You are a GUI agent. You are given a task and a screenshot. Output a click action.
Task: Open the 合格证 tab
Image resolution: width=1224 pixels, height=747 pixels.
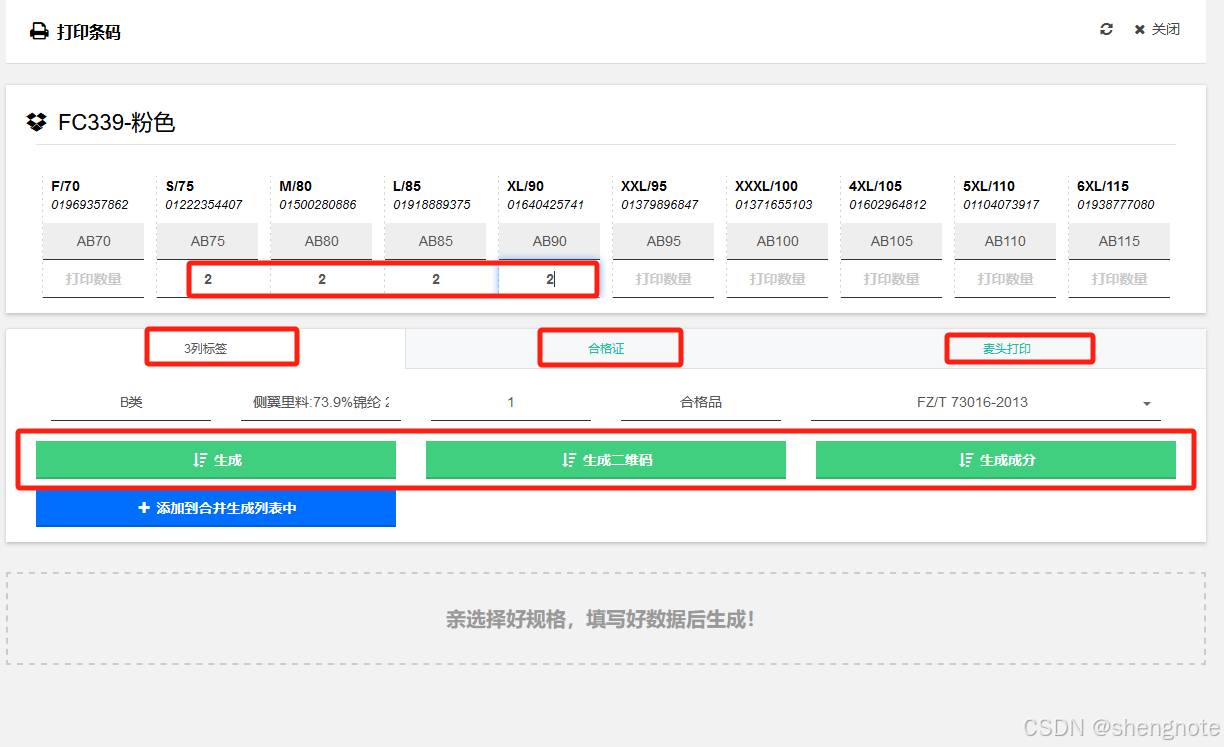[x=606, y=349]
